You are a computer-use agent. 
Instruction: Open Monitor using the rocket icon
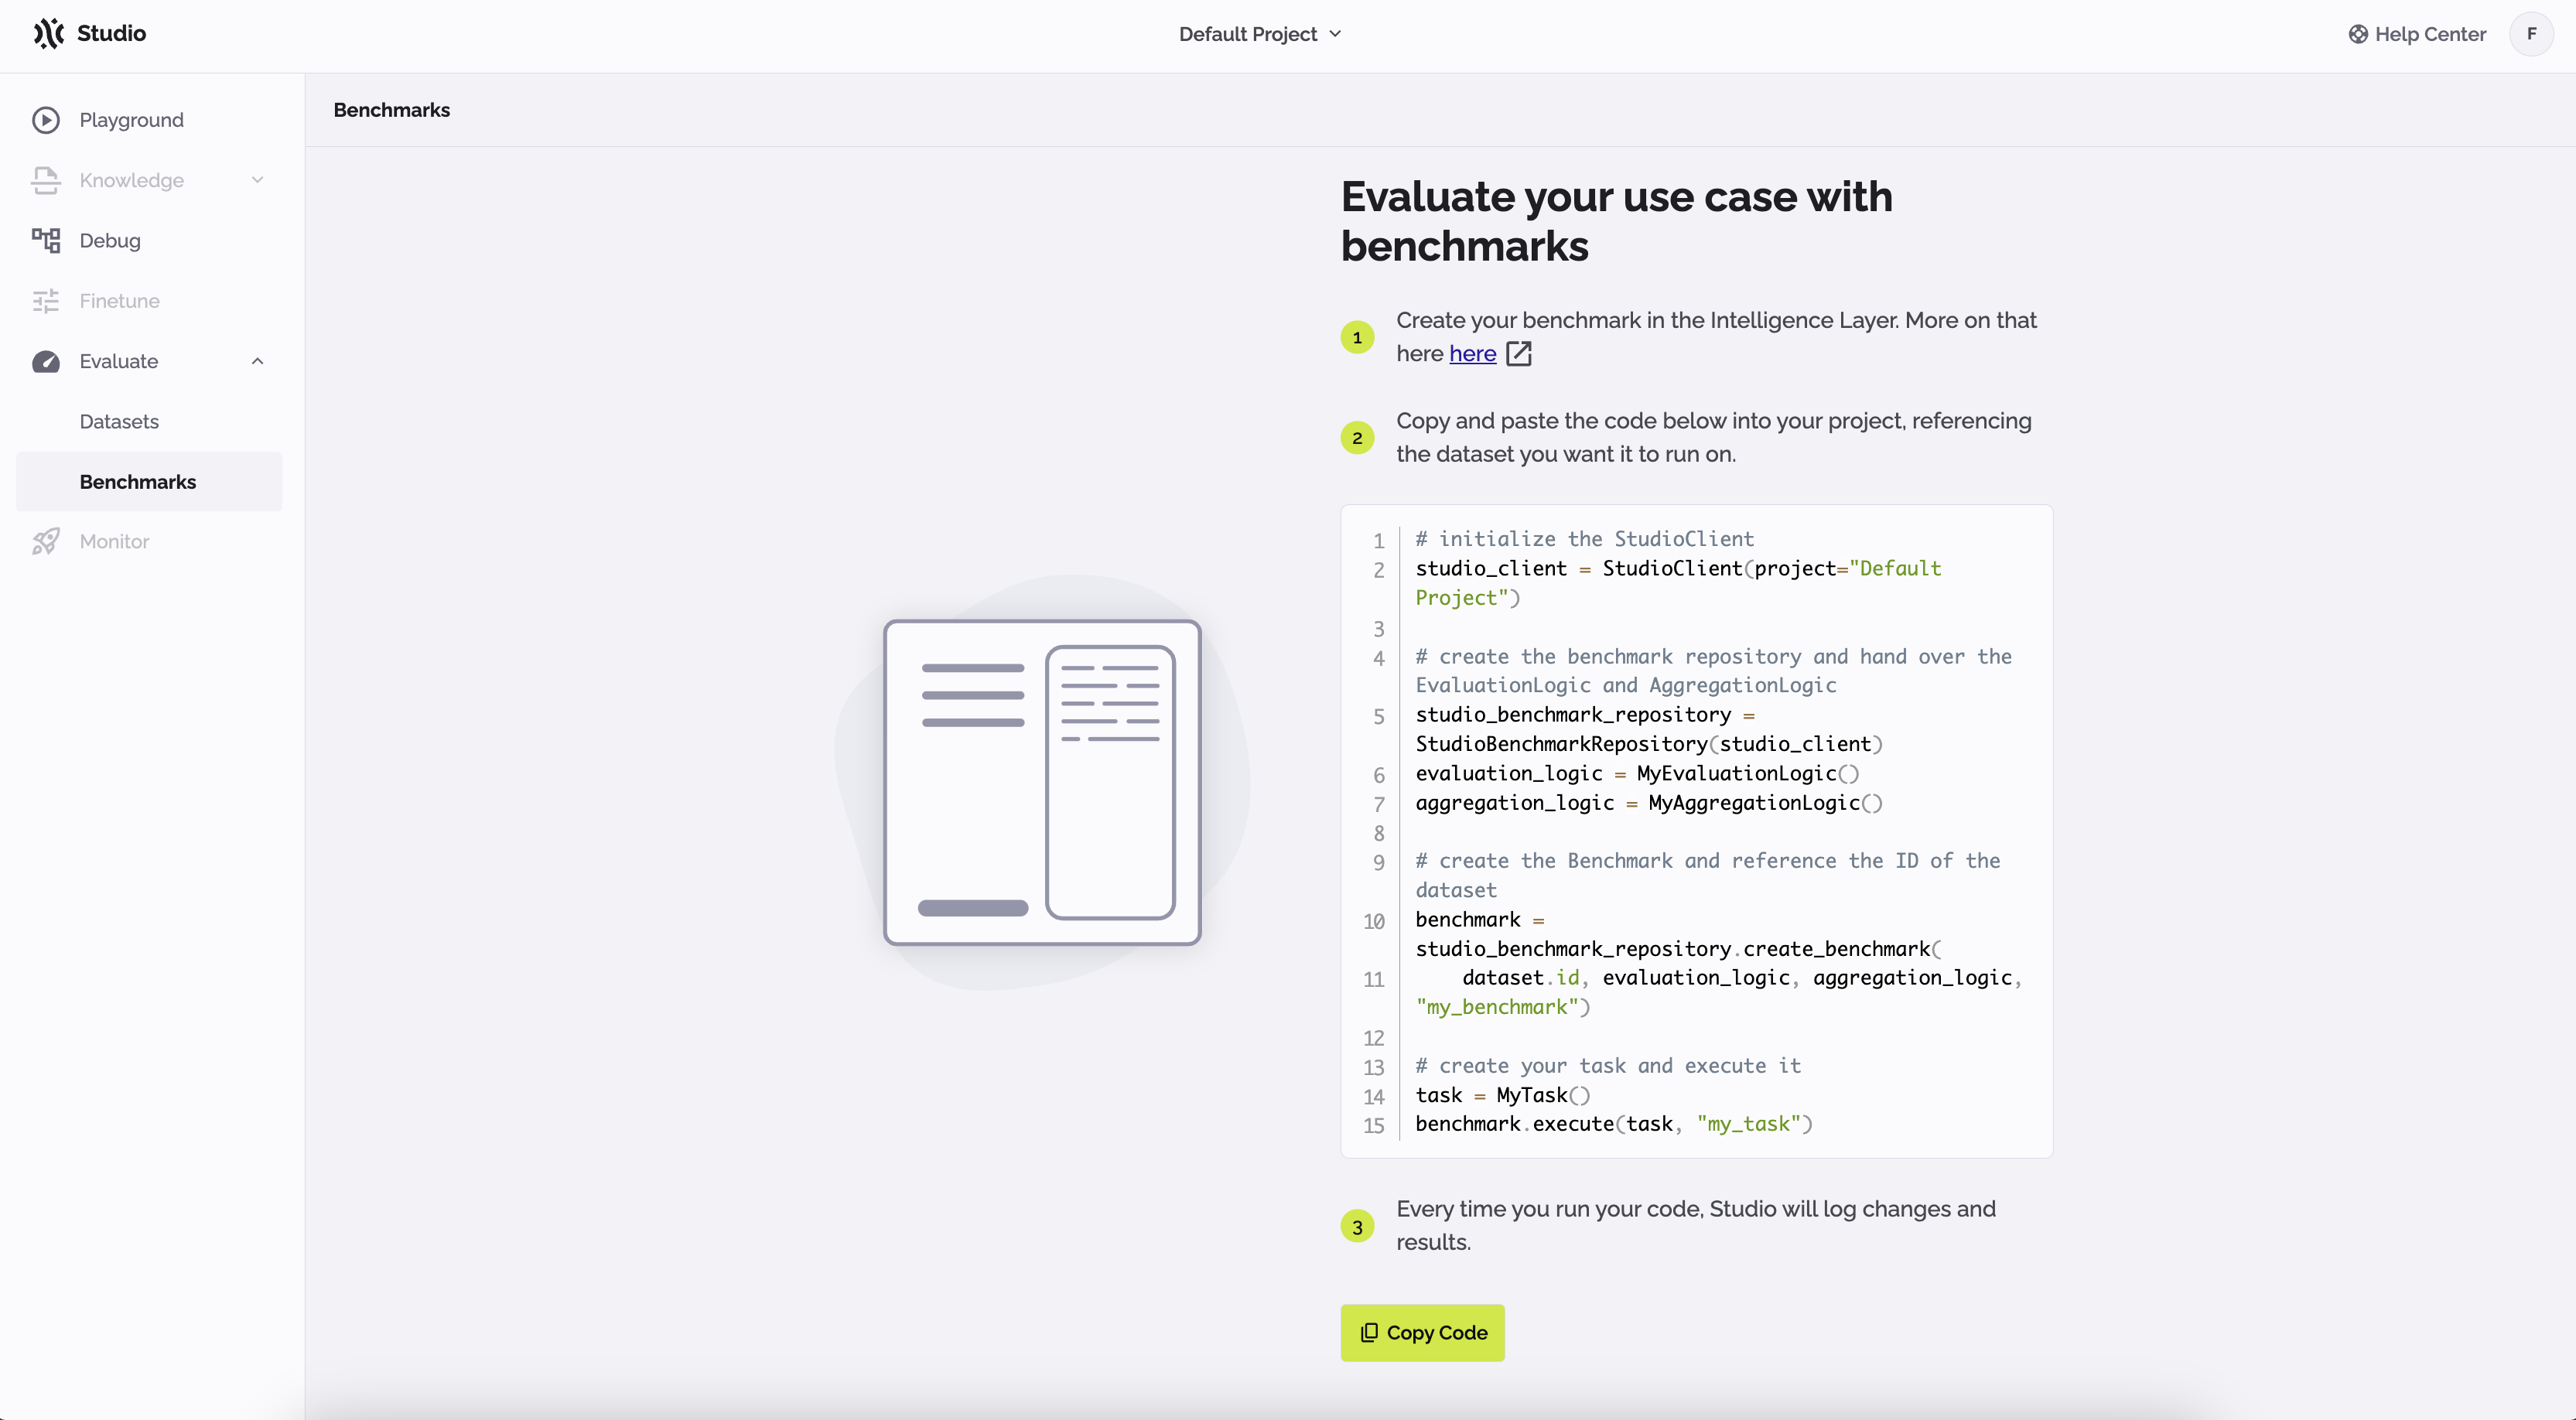pos(46,541)
